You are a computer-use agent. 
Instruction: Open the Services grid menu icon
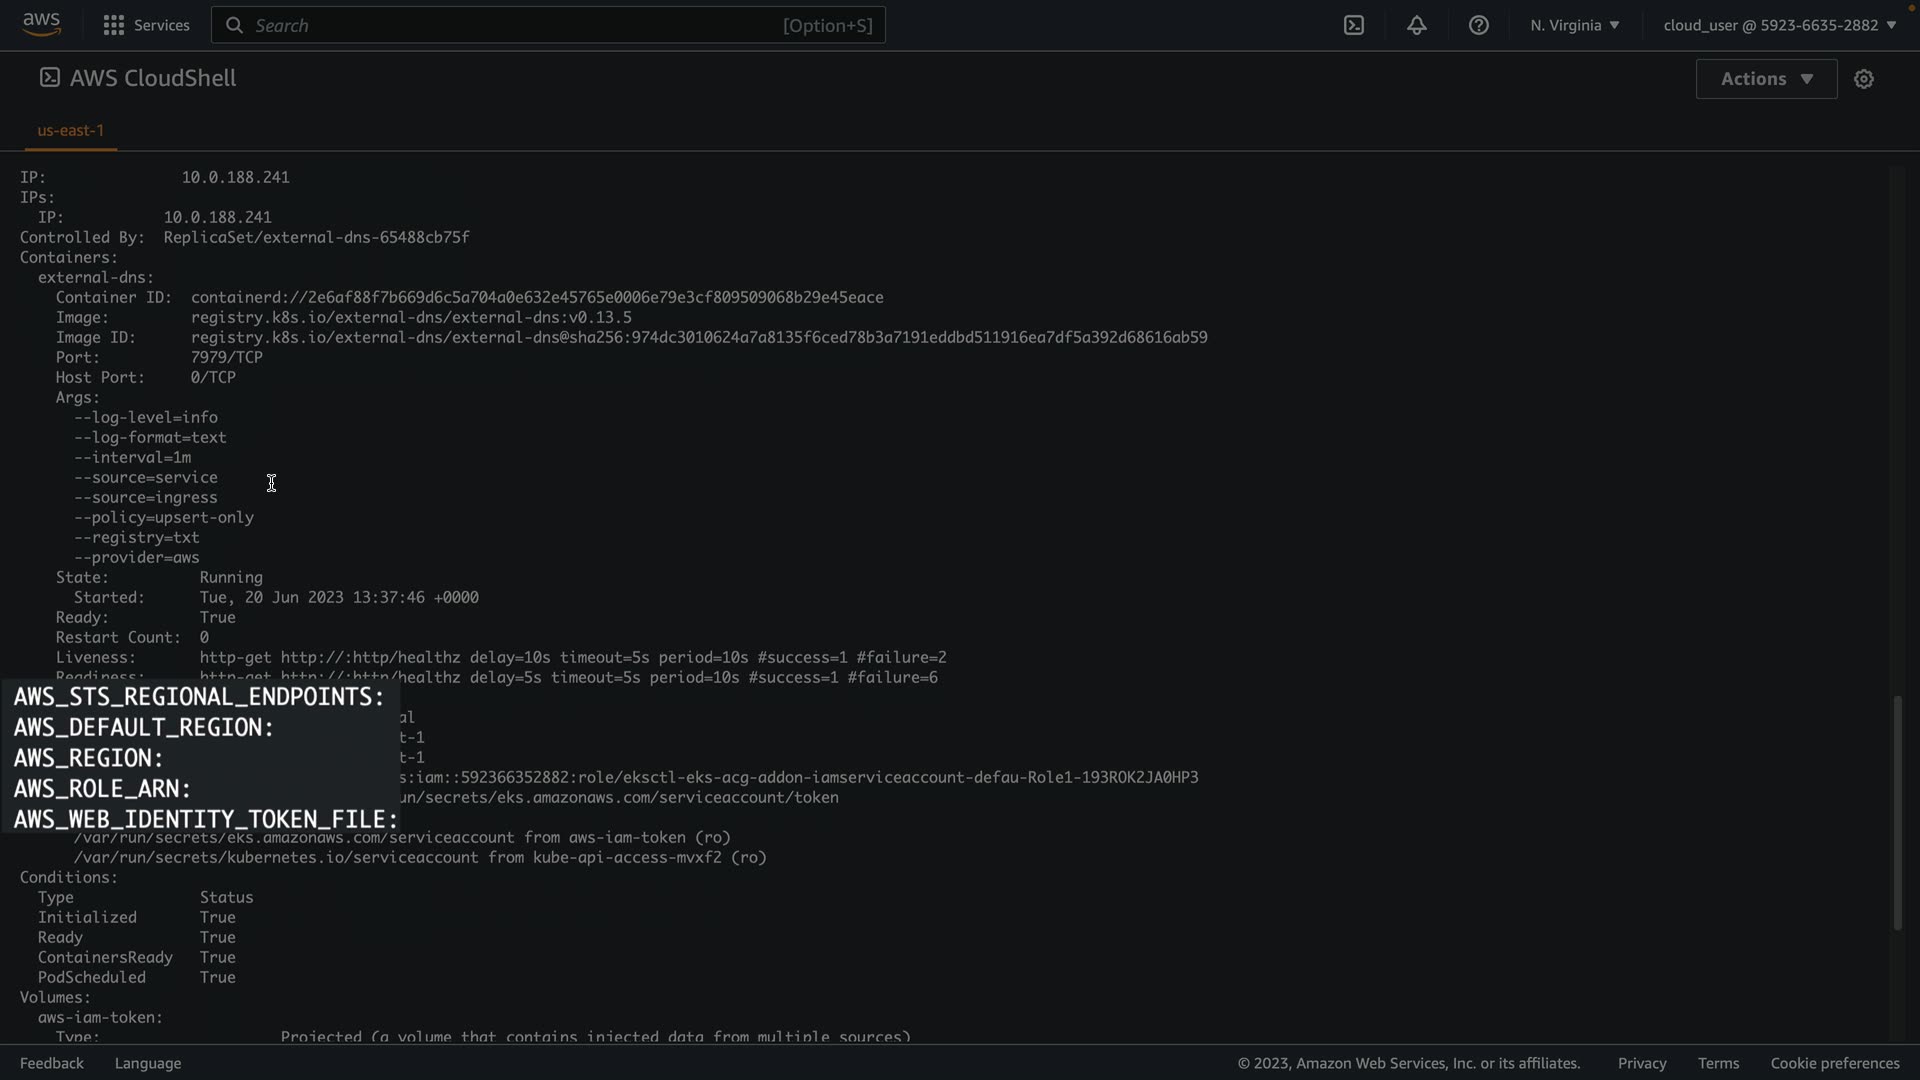(114, 25)
